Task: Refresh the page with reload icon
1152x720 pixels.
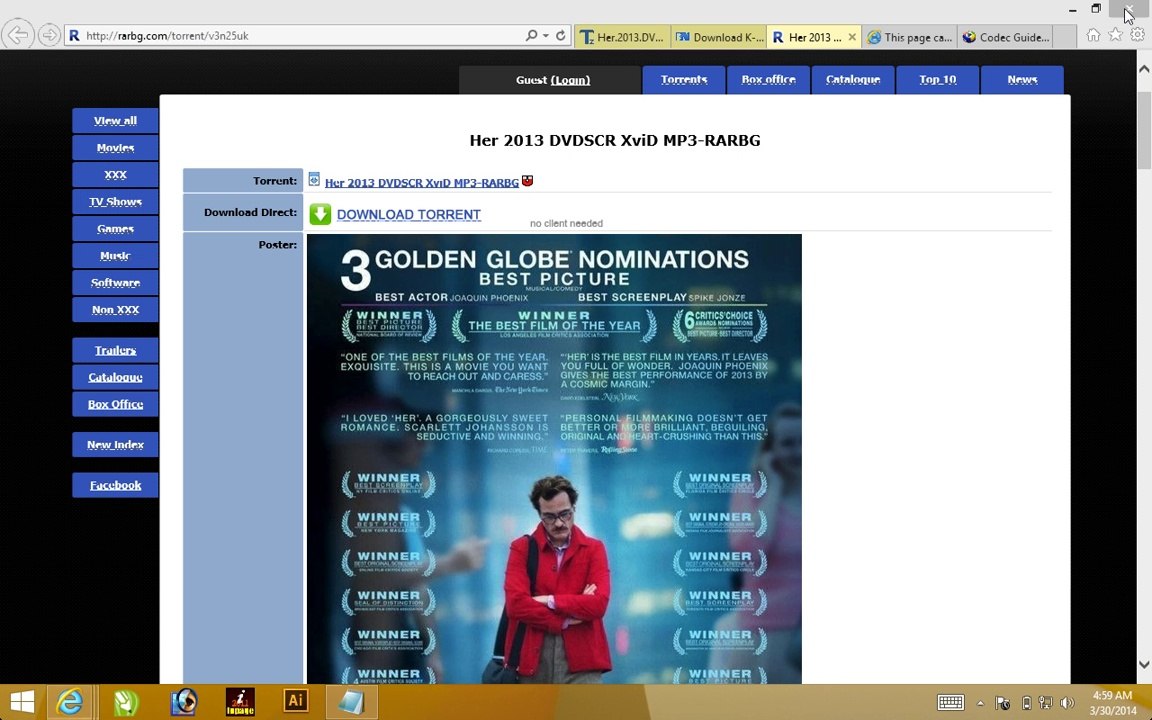Action: tap(561, 35)
